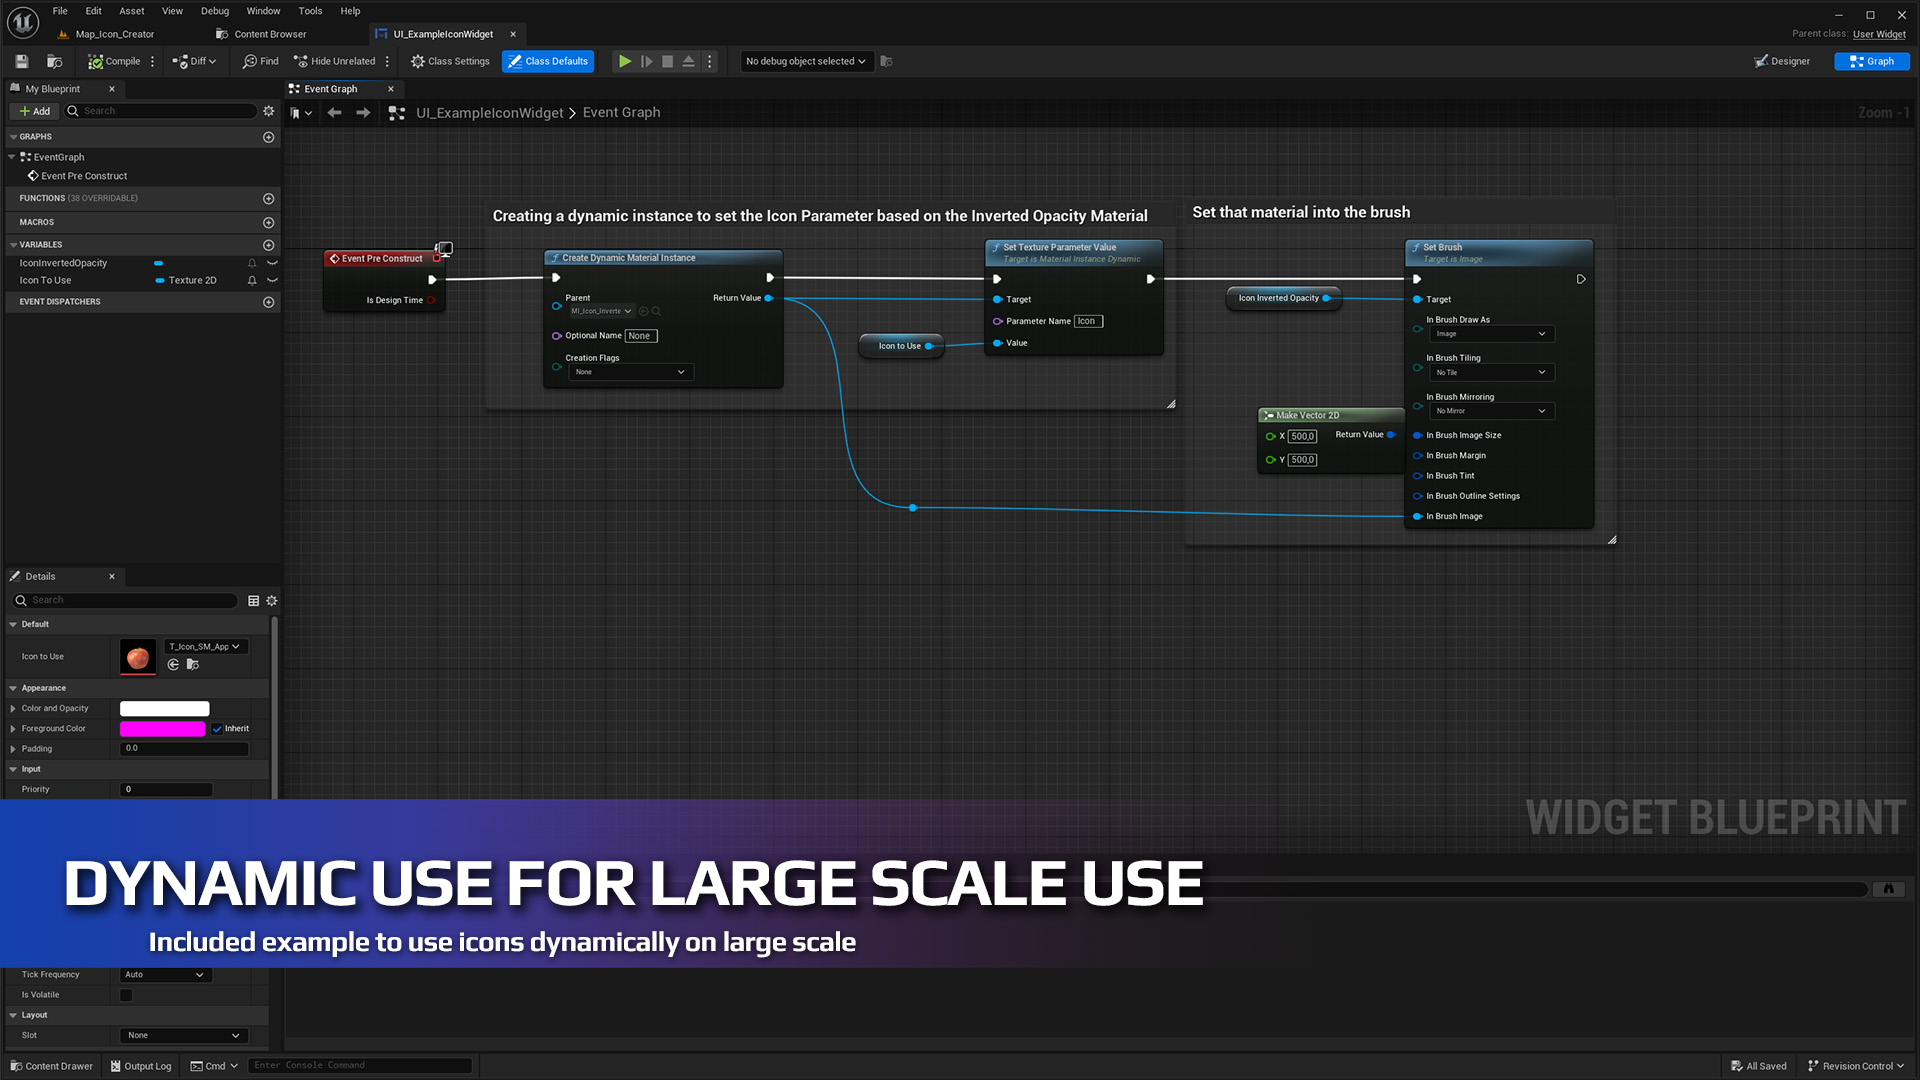
Task: Browse to Icon to Use asset
Action: [x=193, y=665]
